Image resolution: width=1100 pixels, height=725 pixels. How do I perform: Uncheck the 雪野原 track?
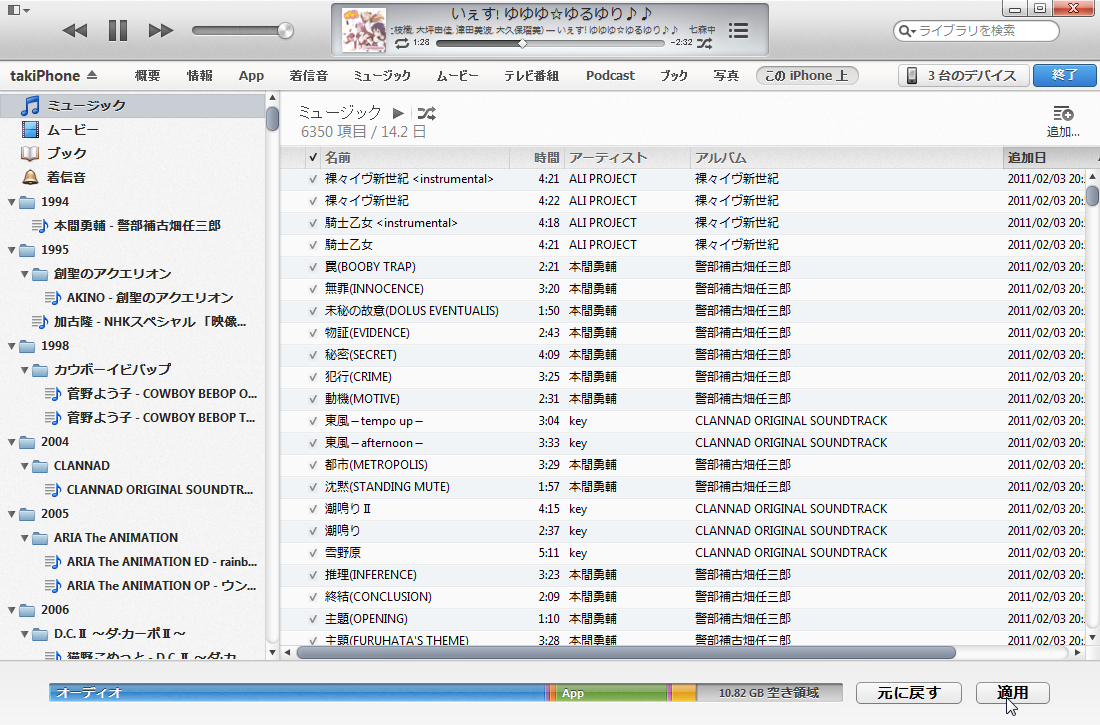click(313, 553)
